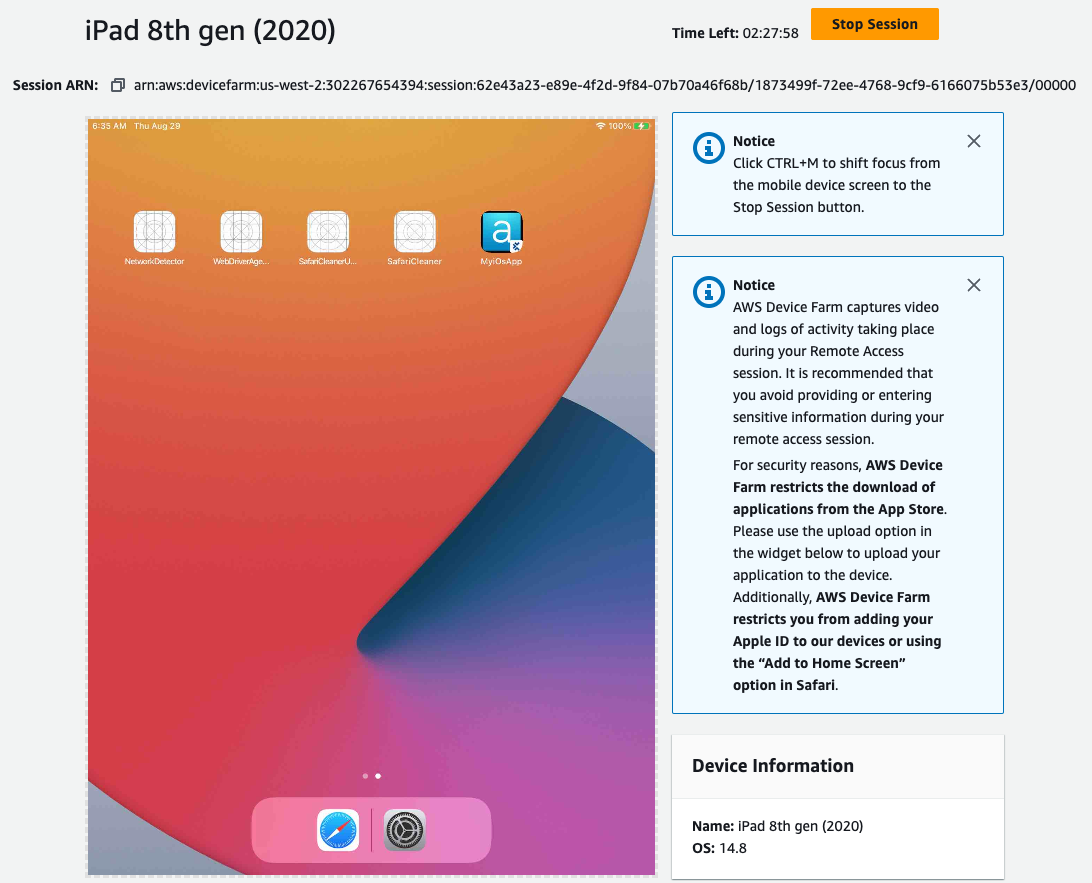Open the NetworkDetector app icon
Image resolution: width=1092 pixels, height=883 pixels.
155,231
